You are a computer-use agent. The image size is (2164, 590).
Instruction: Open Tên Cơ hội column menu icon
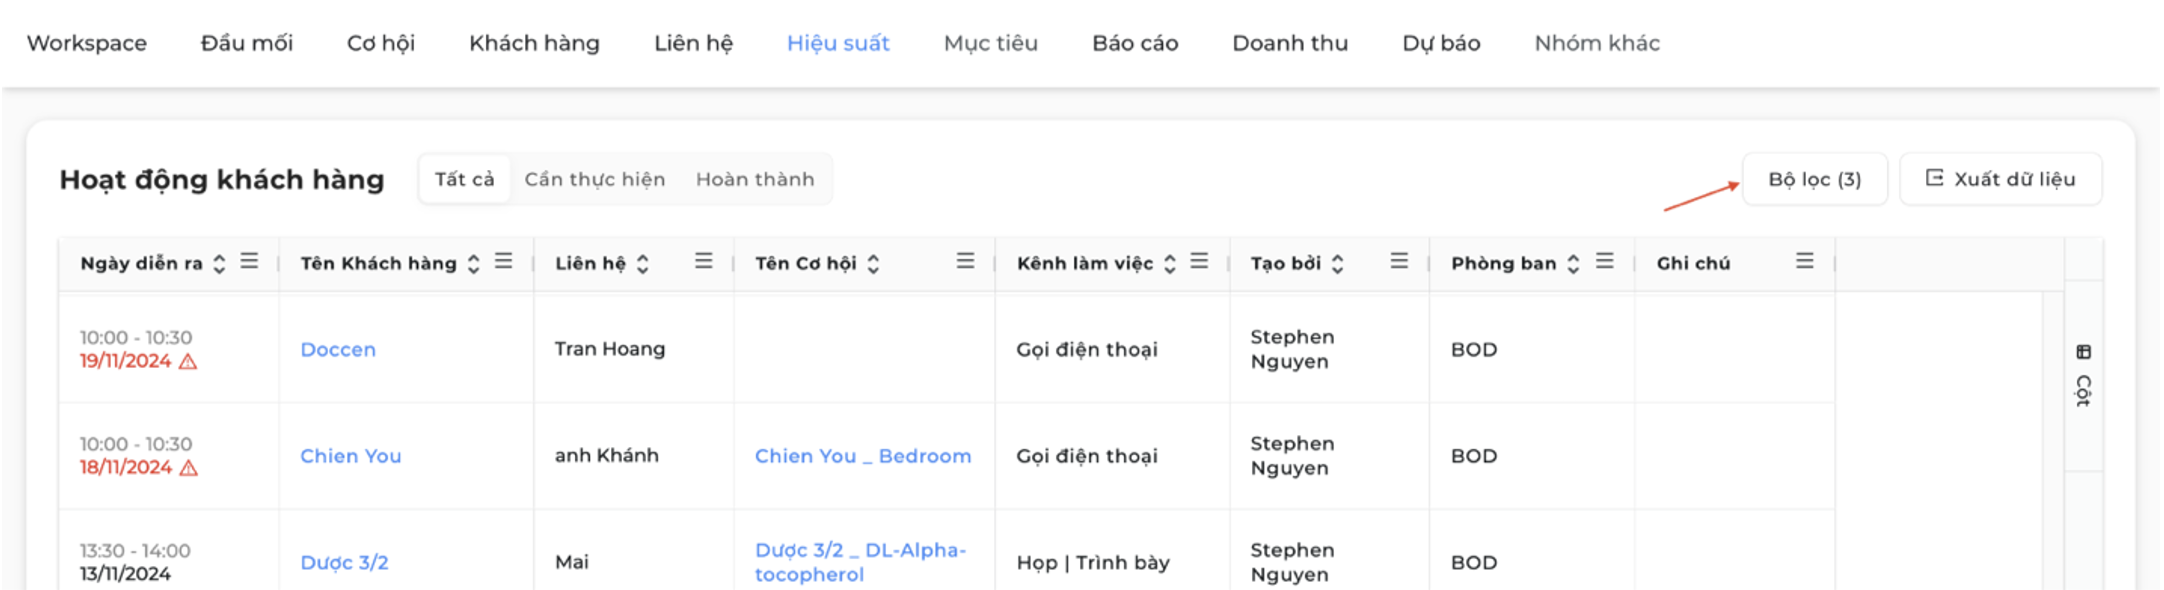tap(965, 261)
